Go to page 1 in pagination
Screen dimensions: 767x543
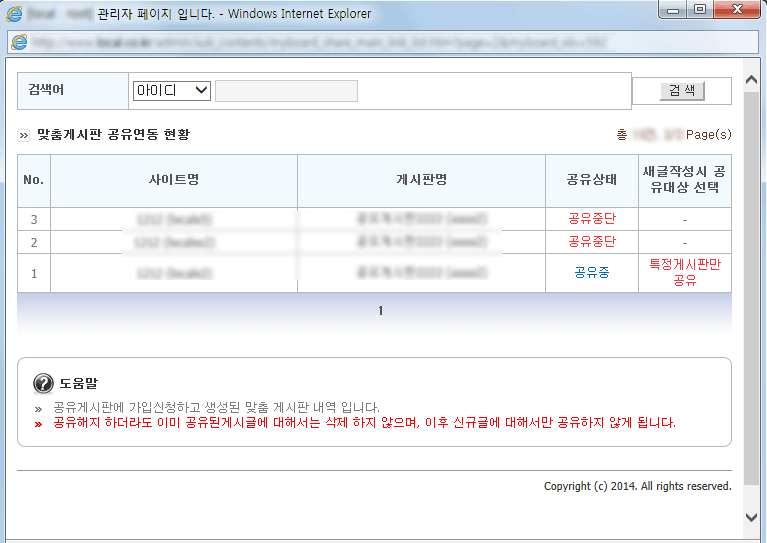tap(381, 310)
